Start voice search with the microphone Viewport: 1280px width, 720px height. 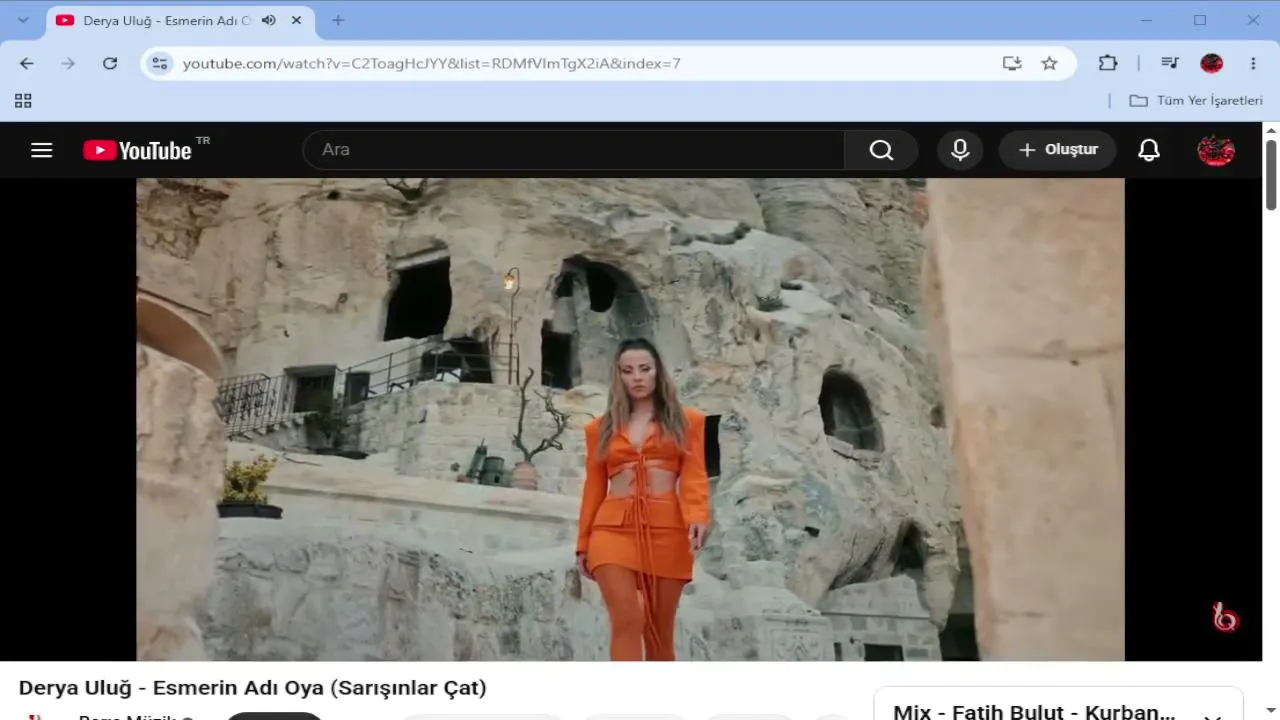pos(960,150)
